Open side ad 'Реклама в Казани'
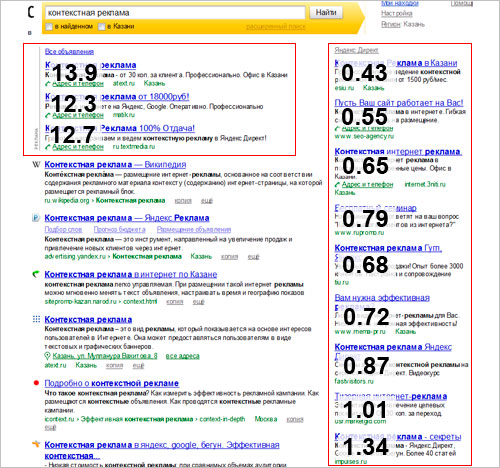500x468 pixels. click(x=396, y=63)
